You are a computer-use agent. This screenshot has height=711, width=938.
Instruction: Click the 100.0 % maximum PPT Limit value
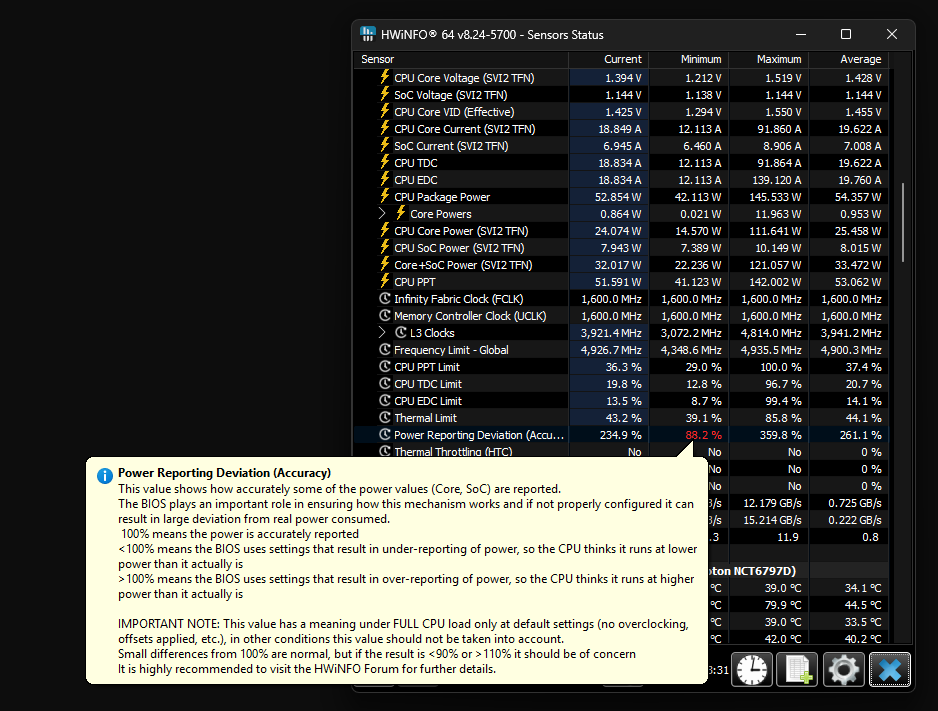coord(780,367)
